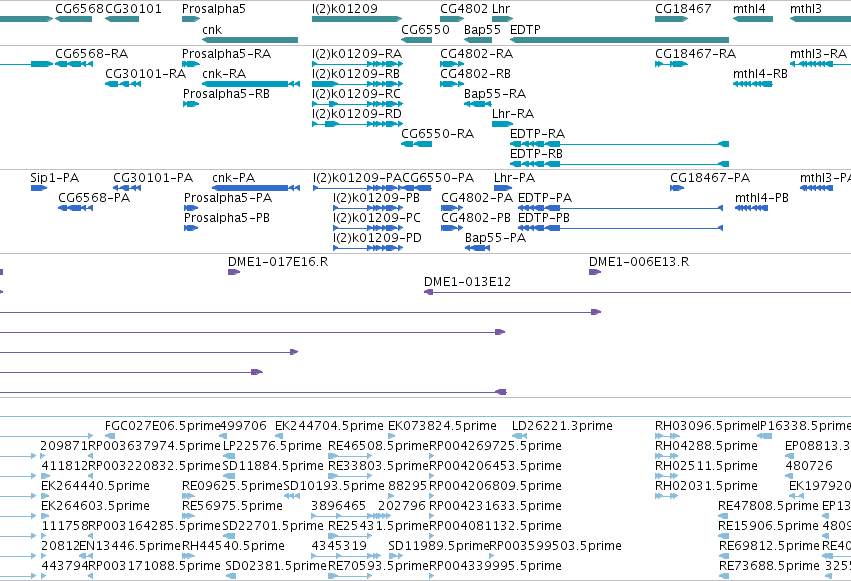Viewport: 851px width, 581px height.
Task: Click the EDTP gene bar
Action: point(619,40)
